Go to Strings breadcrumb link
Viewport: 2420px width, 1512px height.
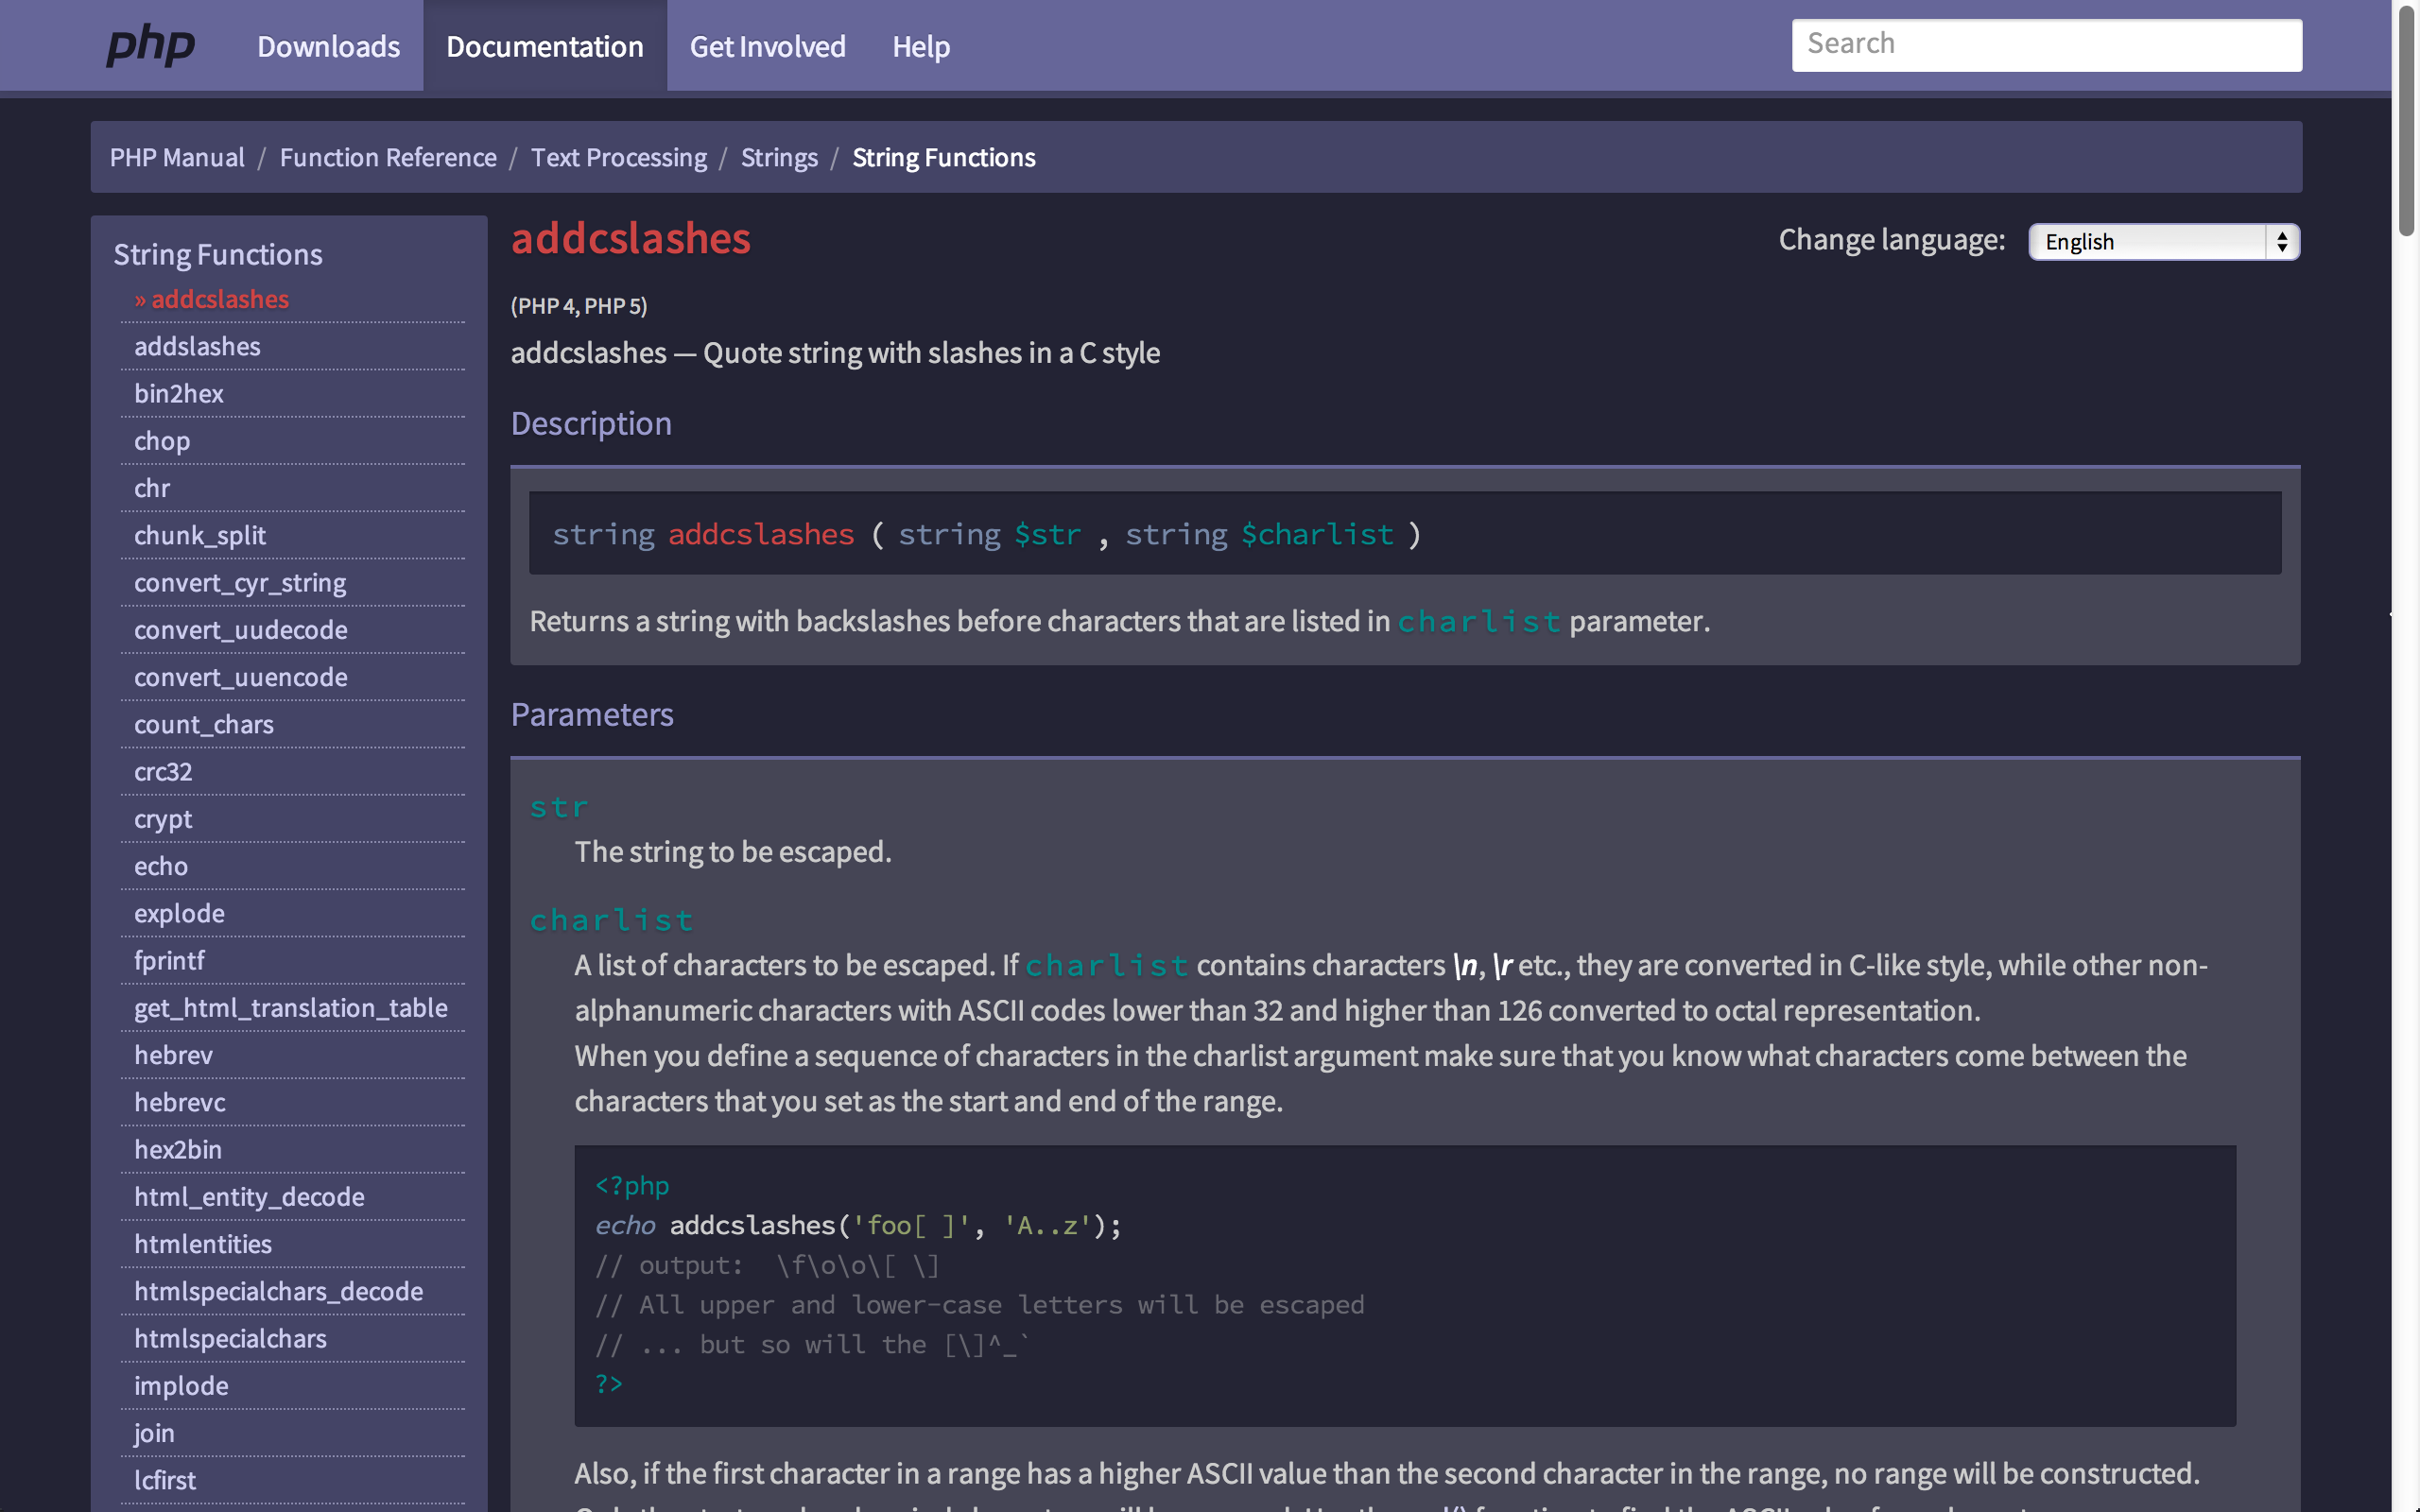pyautogui.click(x=779, y=157)
